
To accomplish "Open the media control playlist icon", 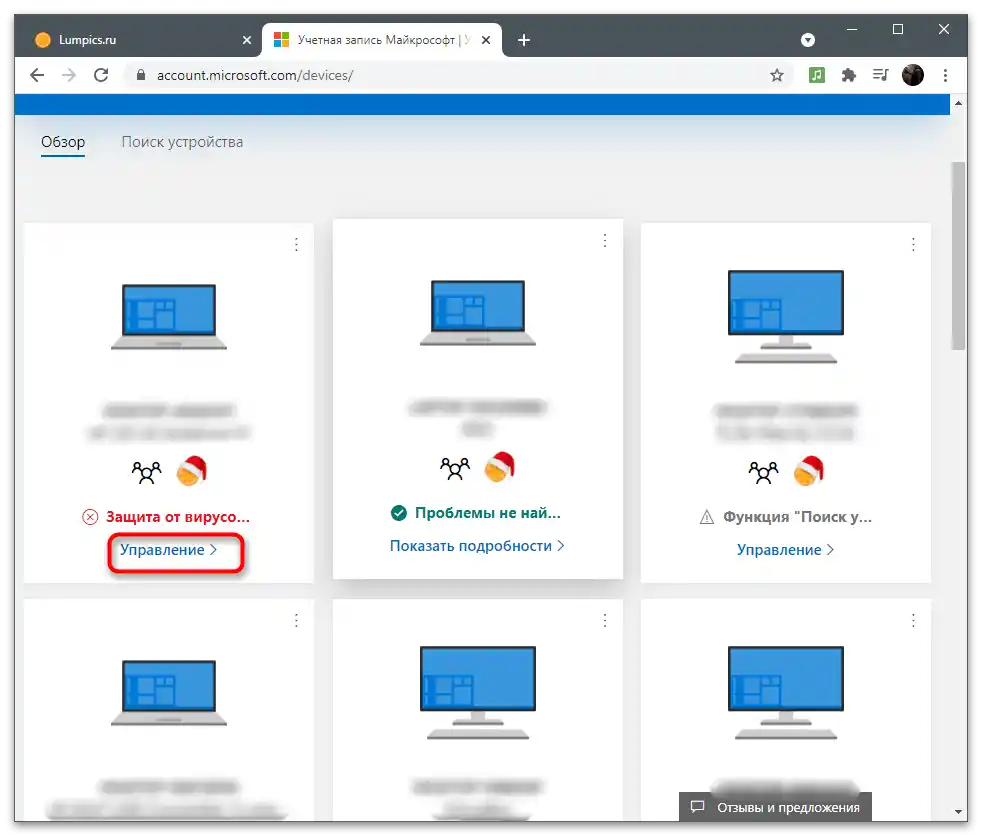I will (881, 76).
